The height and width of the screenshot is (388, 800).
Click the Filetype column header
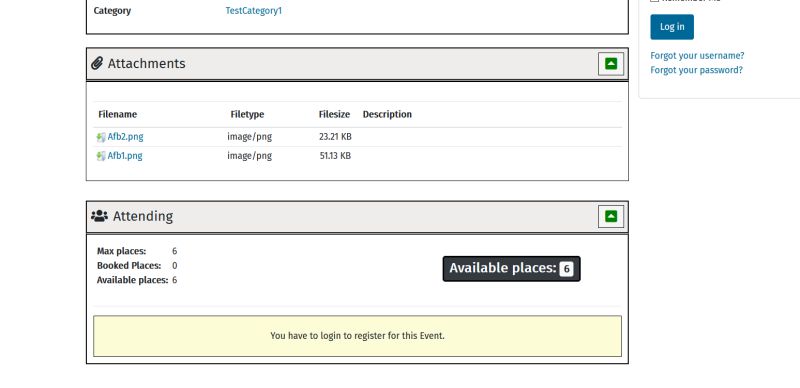pos(247,114)
